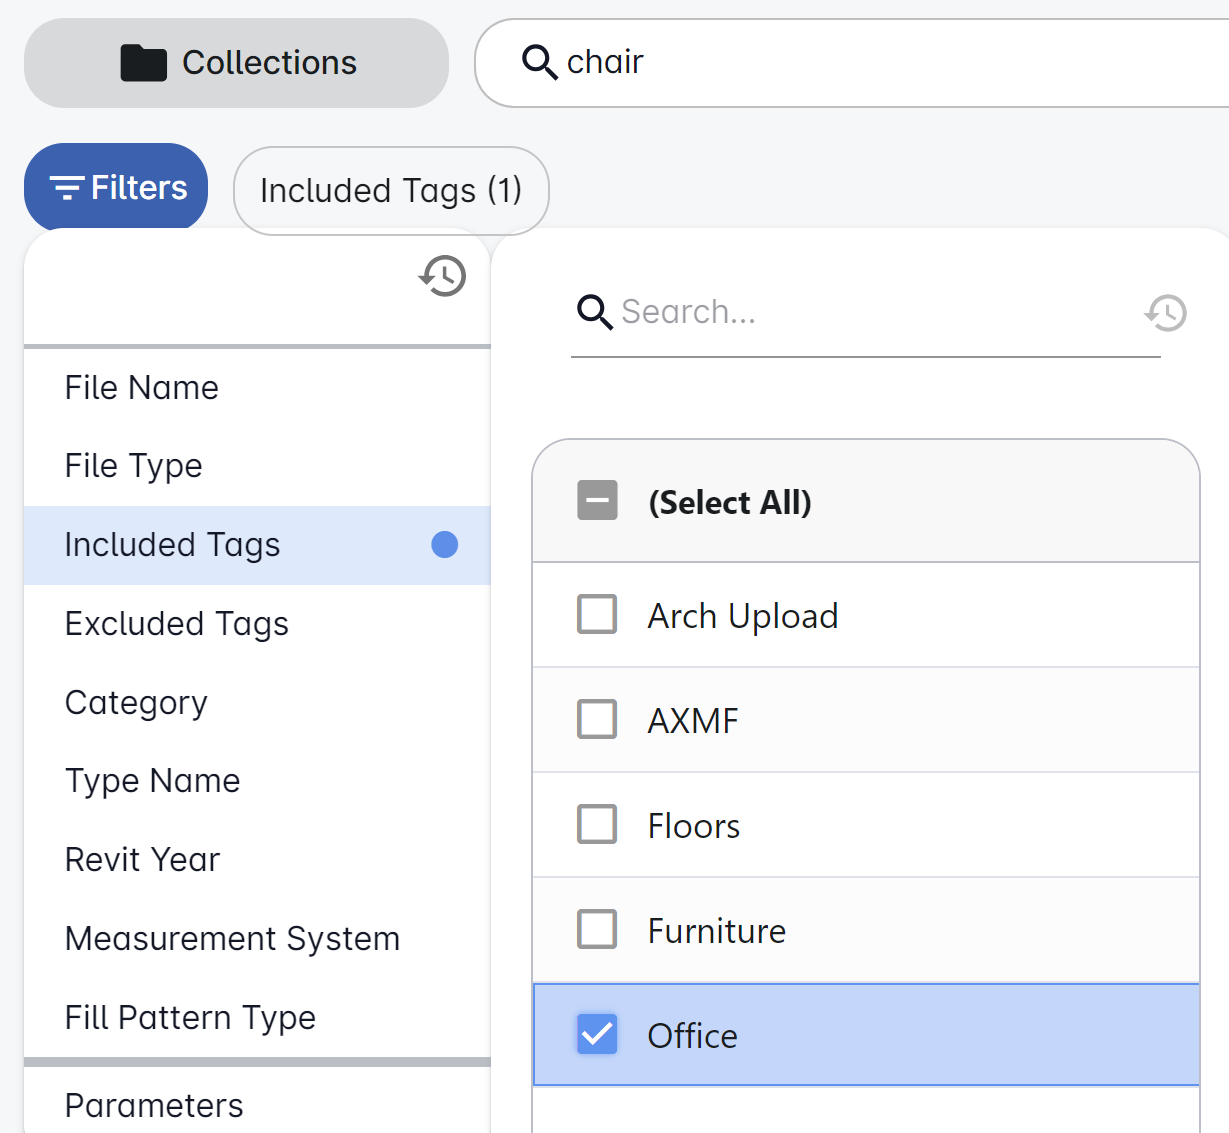Click the blue active indicator dot on Included Tags
This screenshot has height=1133, width=1229.
(x=444, y=544)
